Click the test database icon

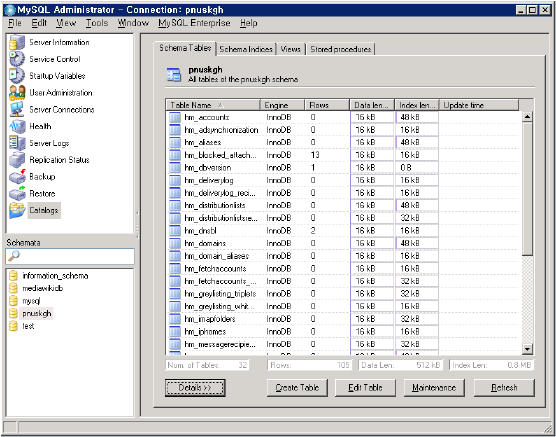click(13, 326)
